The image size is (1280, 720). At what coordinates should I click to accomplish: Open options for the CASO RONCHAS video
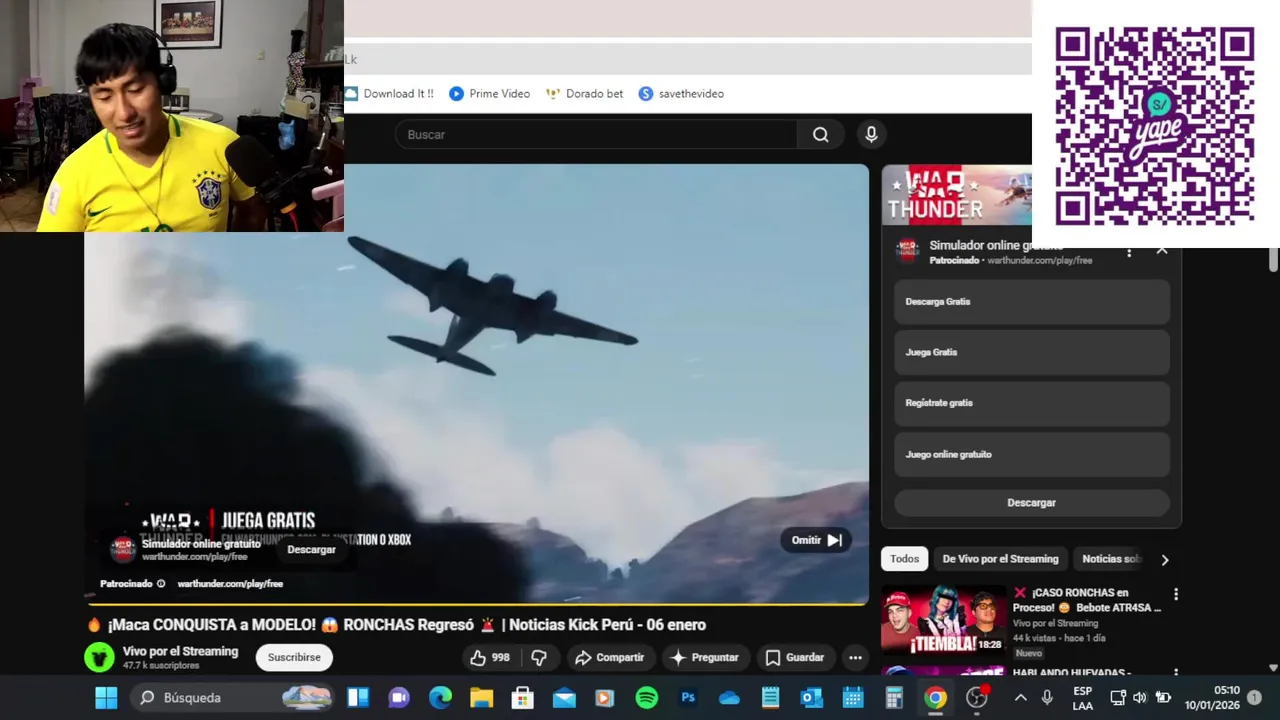[1176, 594]
